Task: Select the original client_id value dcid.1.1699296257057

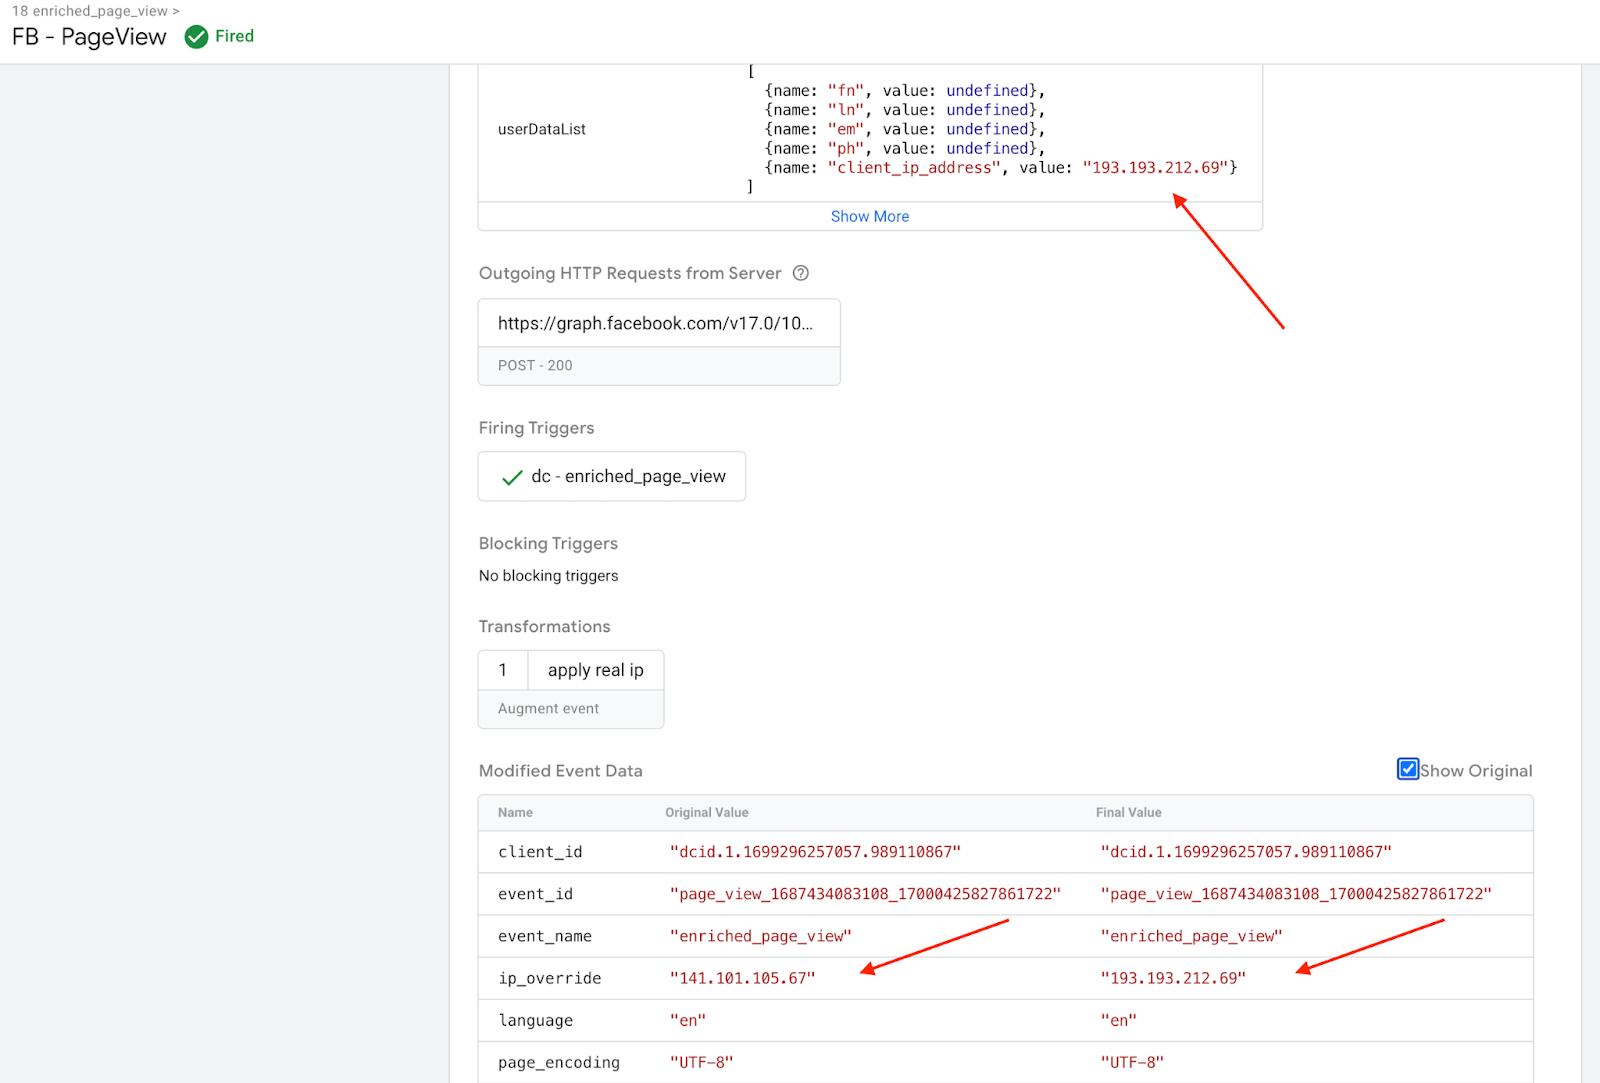Action: click(815, 852)
